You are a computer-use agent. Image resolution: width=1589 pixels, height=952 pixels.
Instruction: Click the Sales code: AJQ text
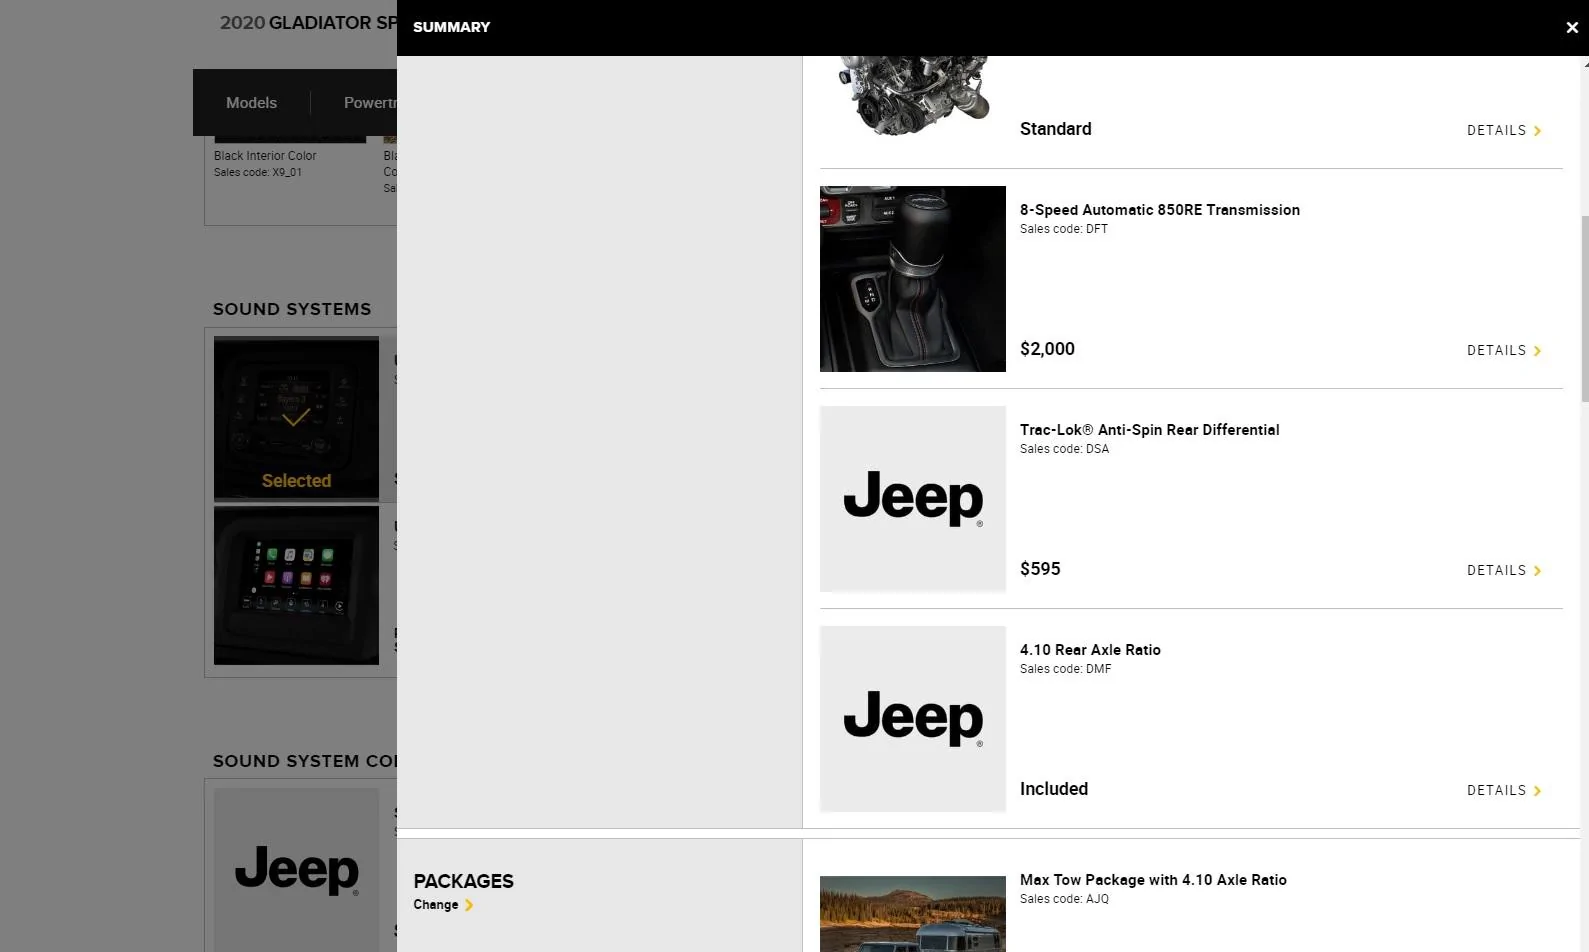pyautogui.click(x=1064, y=899)
